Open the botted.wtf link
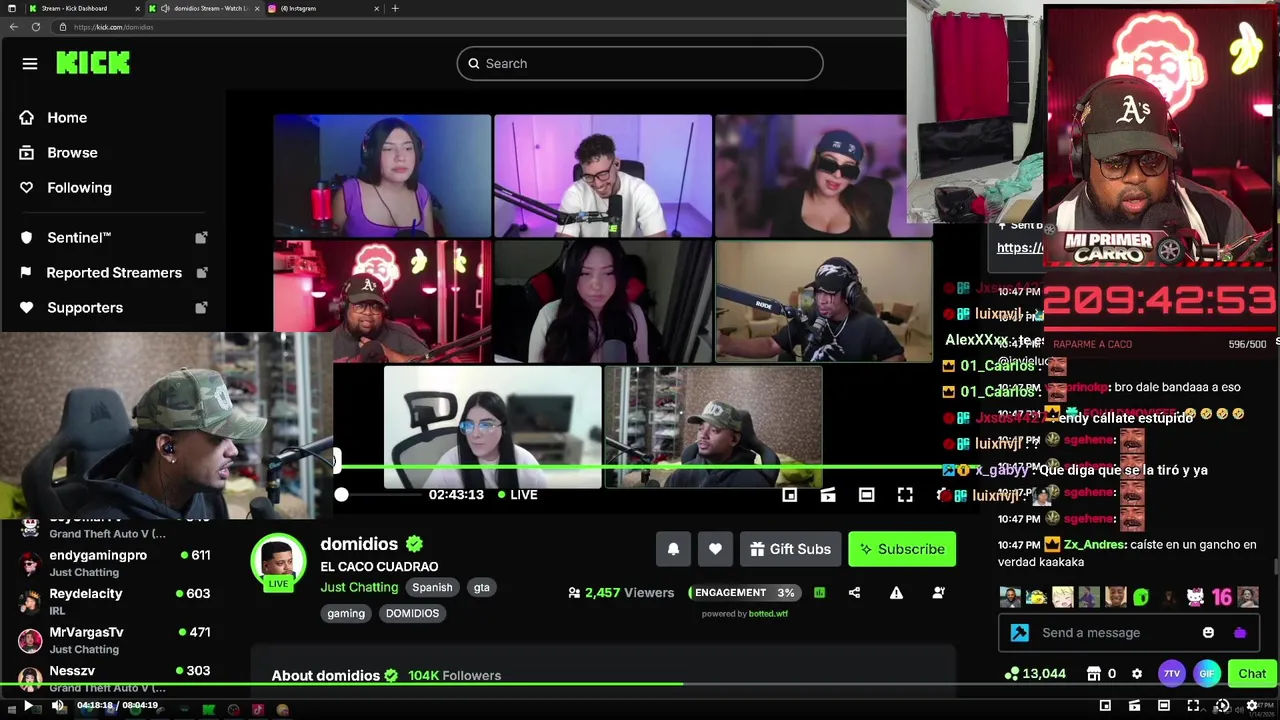Screen dimensions: 1280x720 click(768, 614)
